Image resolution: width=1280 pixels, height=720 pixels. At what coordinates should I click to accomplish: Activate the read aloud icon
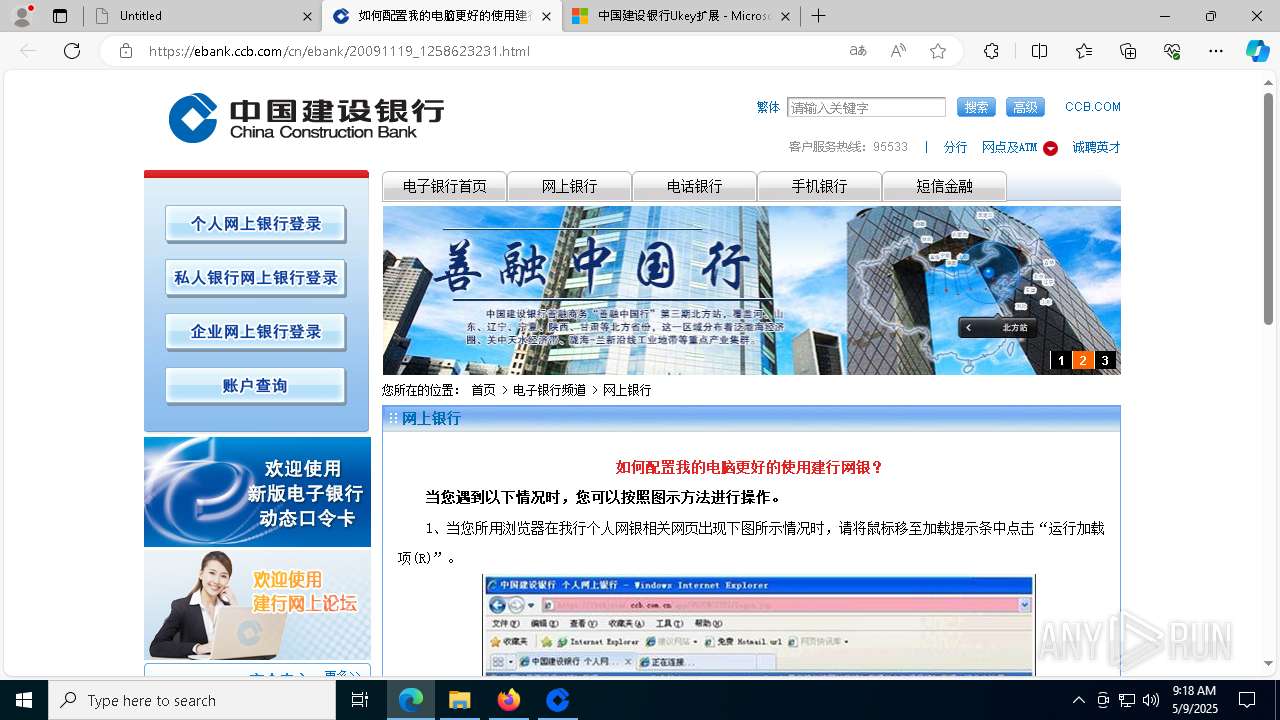click(898, 51)
